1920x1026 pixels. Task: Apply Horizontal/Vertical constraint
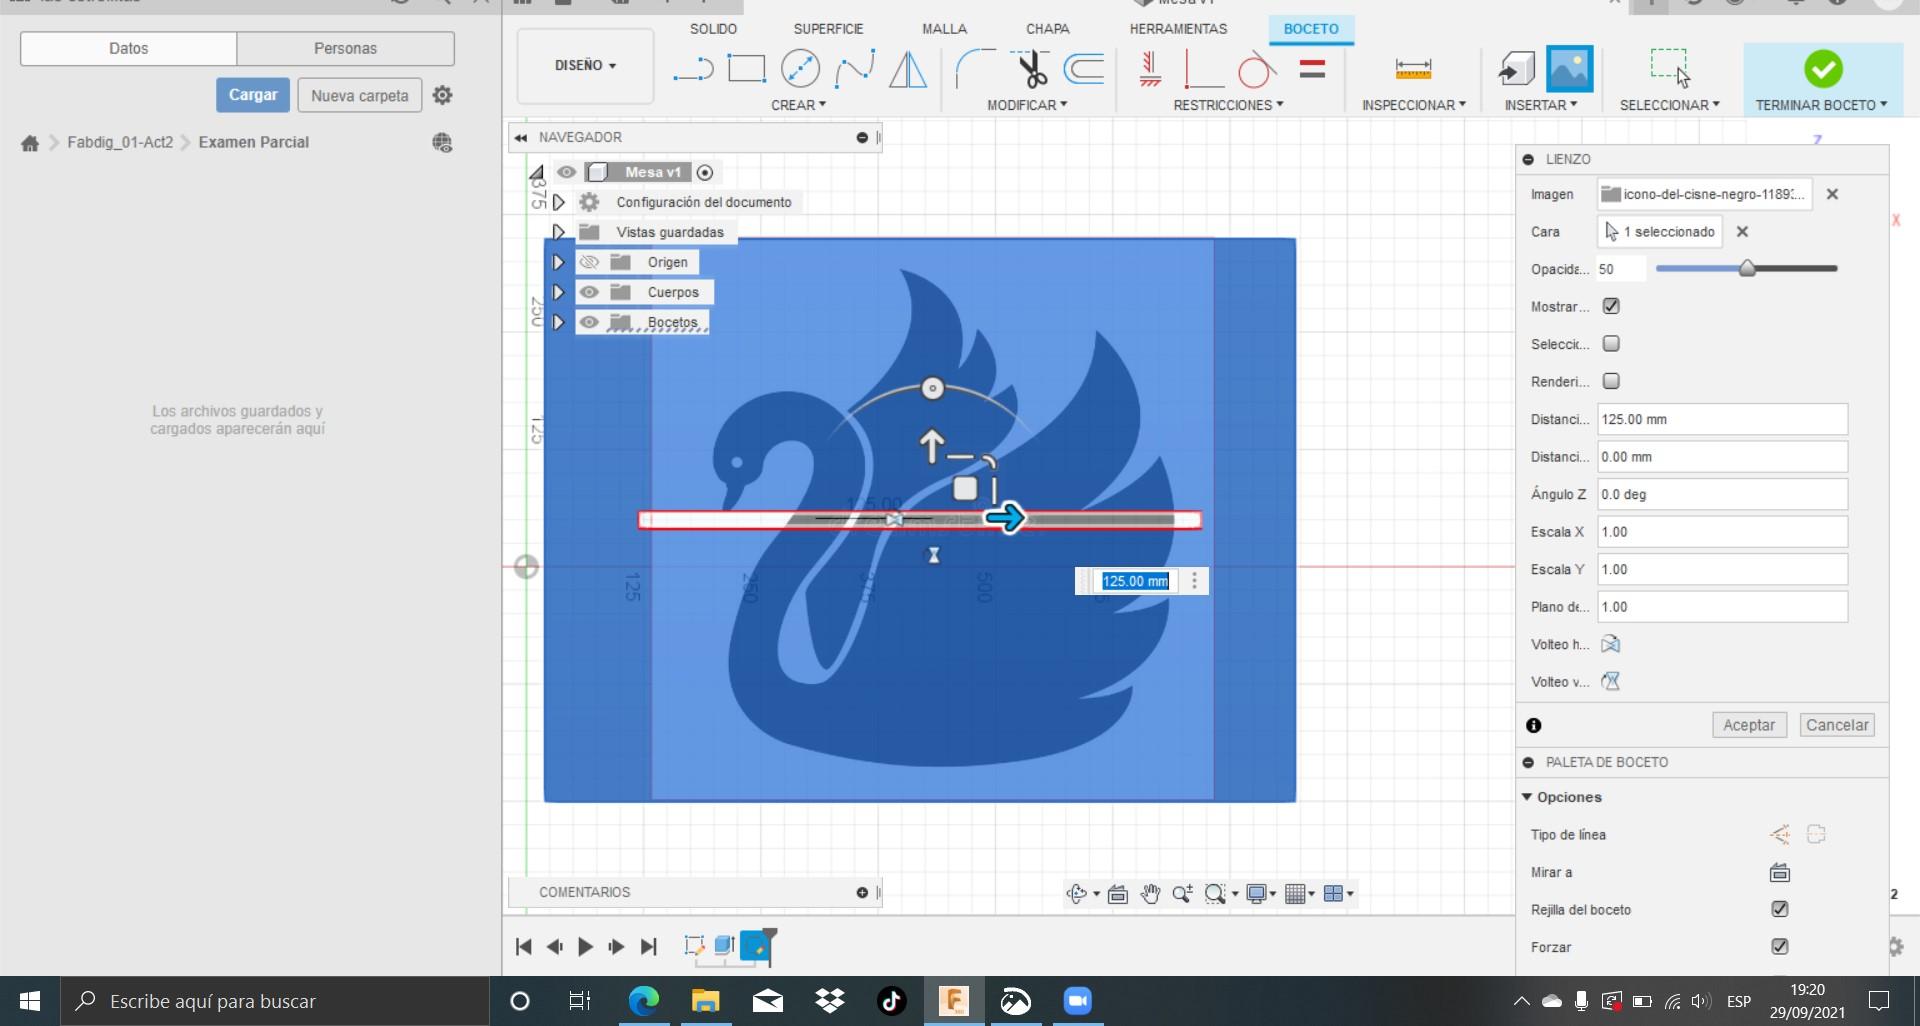click(x=1150, y=69)
